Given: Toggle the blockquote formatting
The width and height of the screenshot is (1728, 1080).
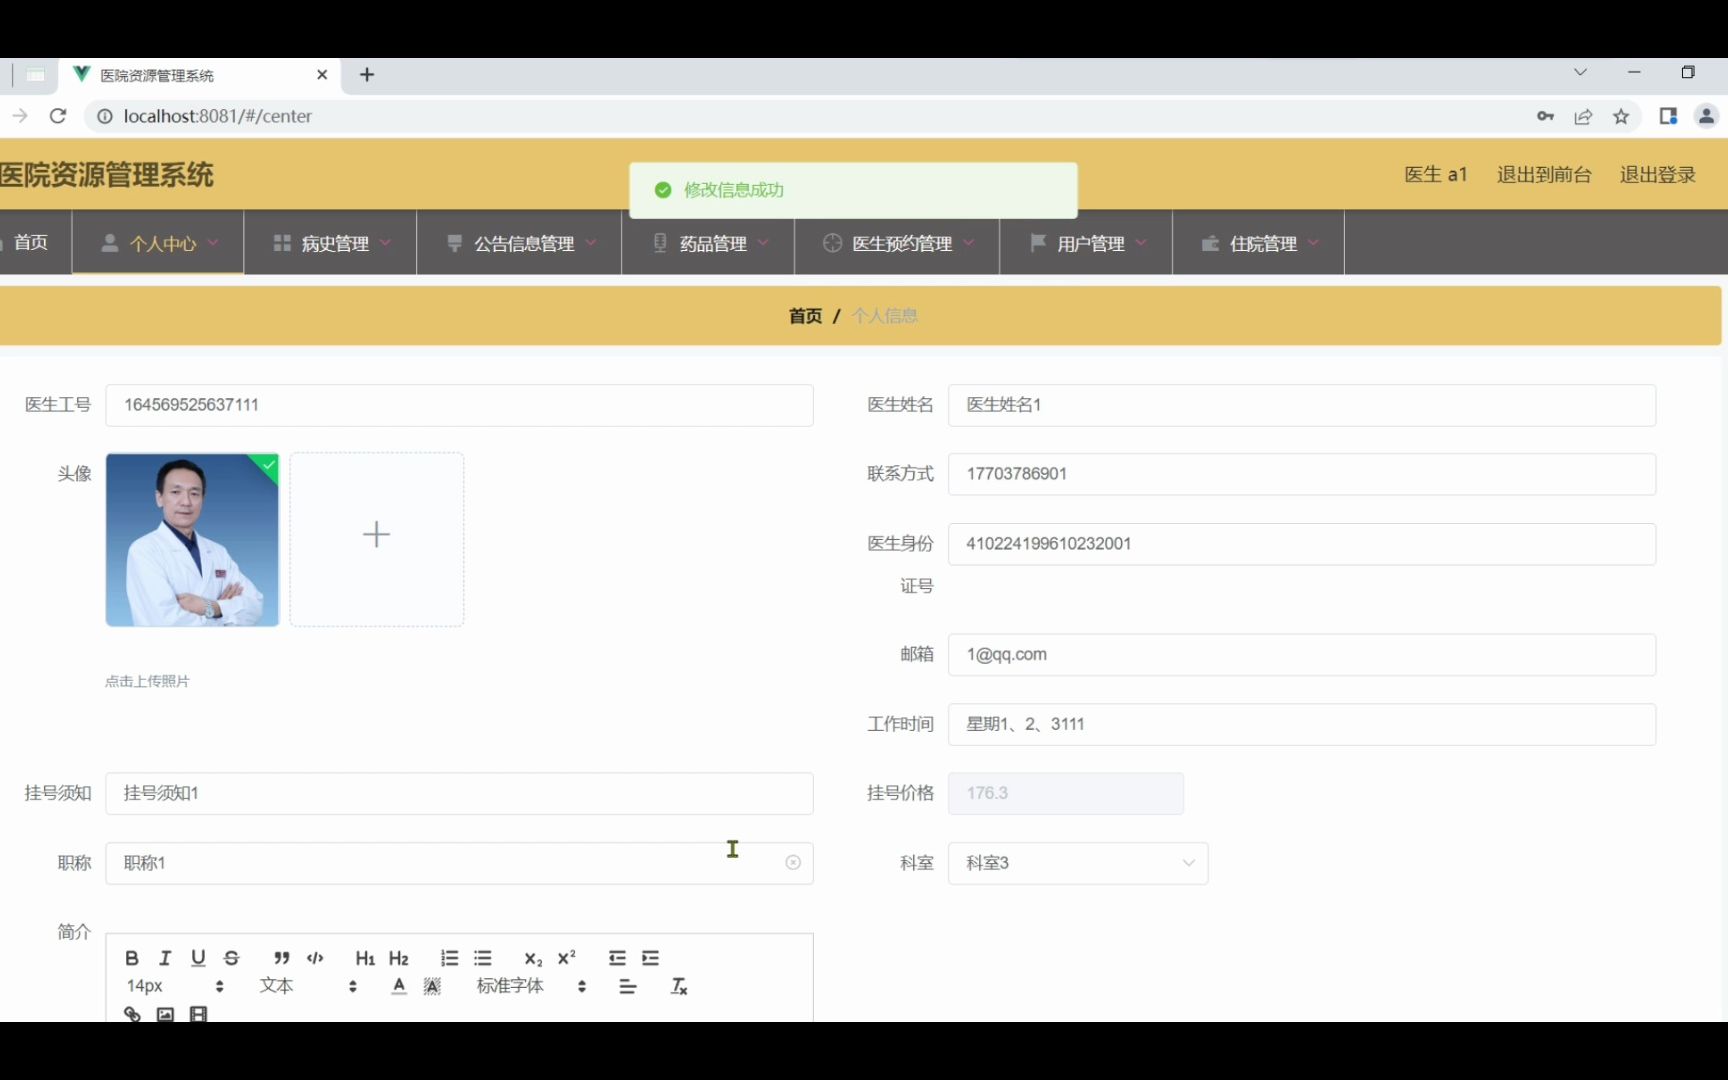Looking at the screenshot, I should pos(281,957).
